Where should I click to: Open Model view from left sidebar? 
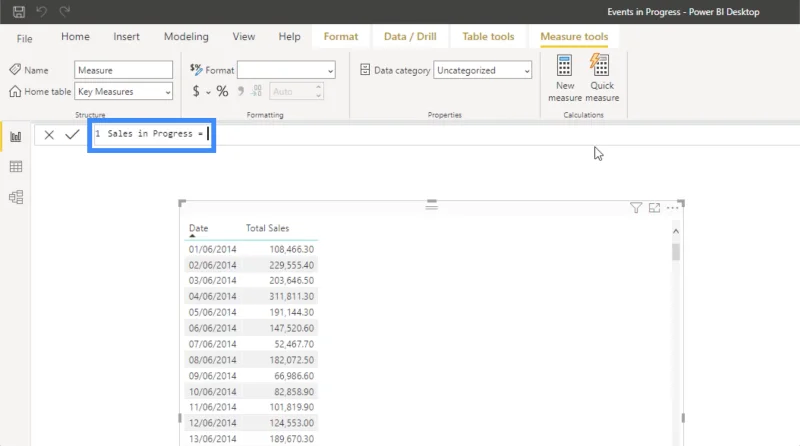pos(16,197)
